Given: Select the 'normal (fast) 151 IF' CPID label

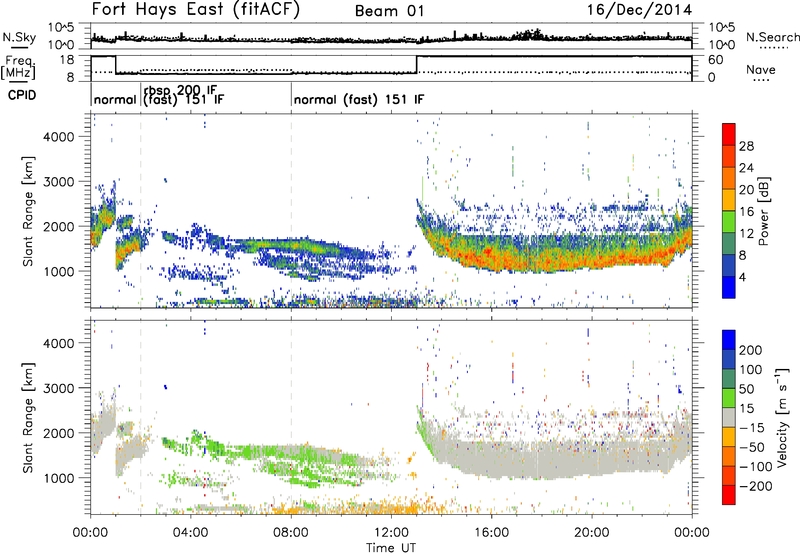Looking at the screenshot, I should pyautogui.click(x=359, y=99).
